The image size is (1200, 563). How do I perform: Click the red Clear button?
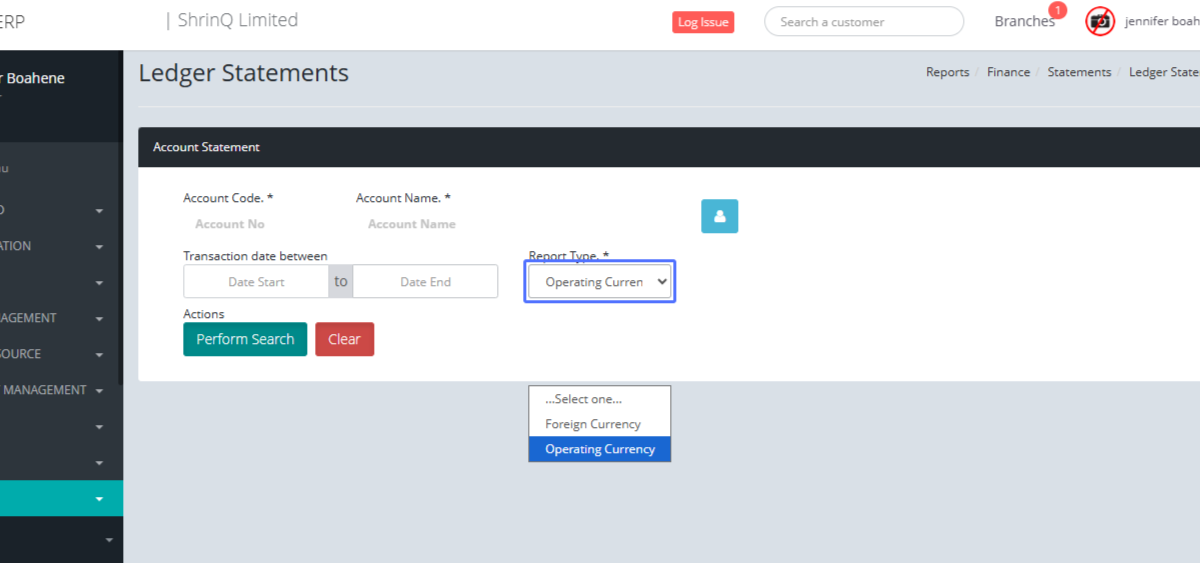[344, 339]
